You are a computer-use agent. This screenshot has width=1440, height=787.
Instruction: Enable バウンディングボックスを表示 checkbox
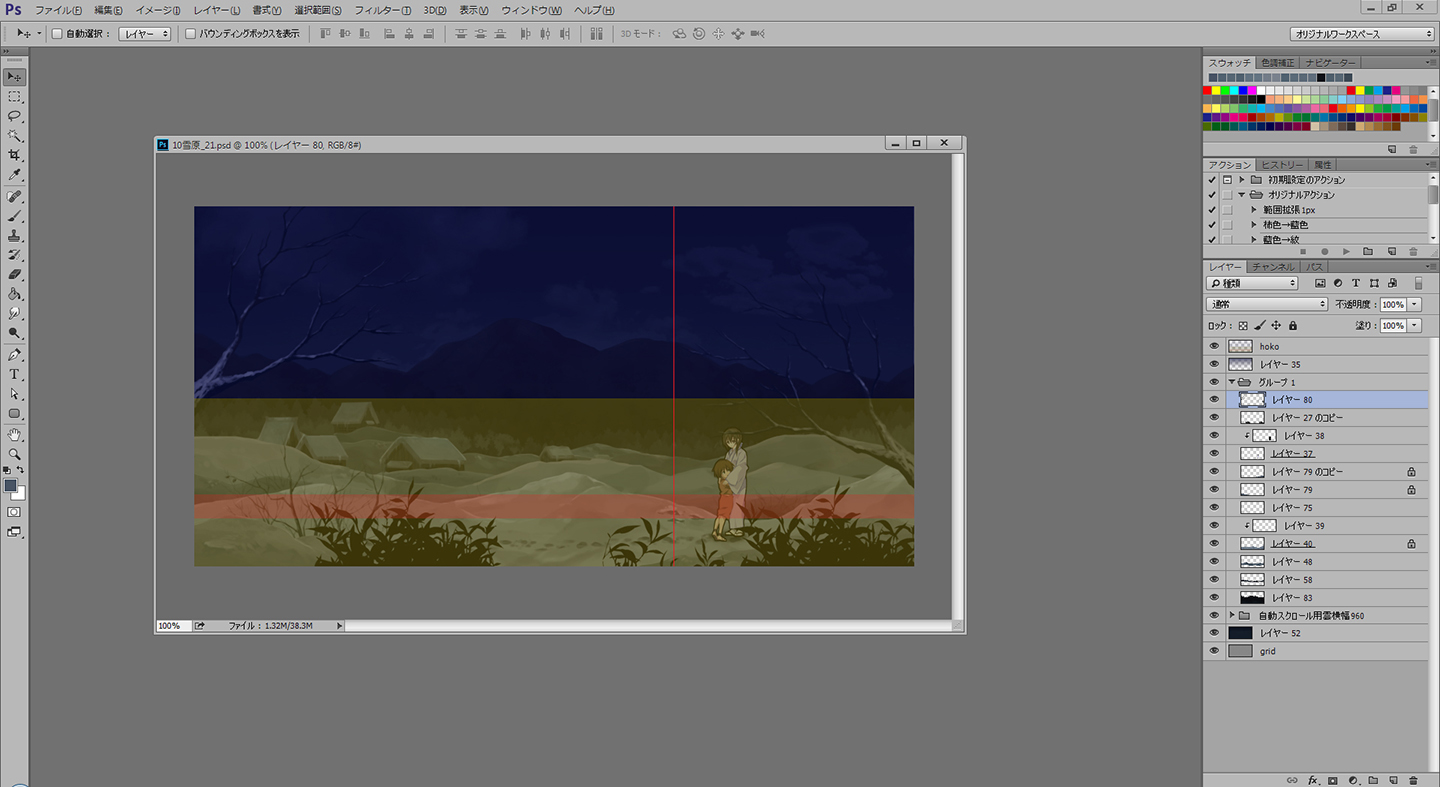click(190, 34)
